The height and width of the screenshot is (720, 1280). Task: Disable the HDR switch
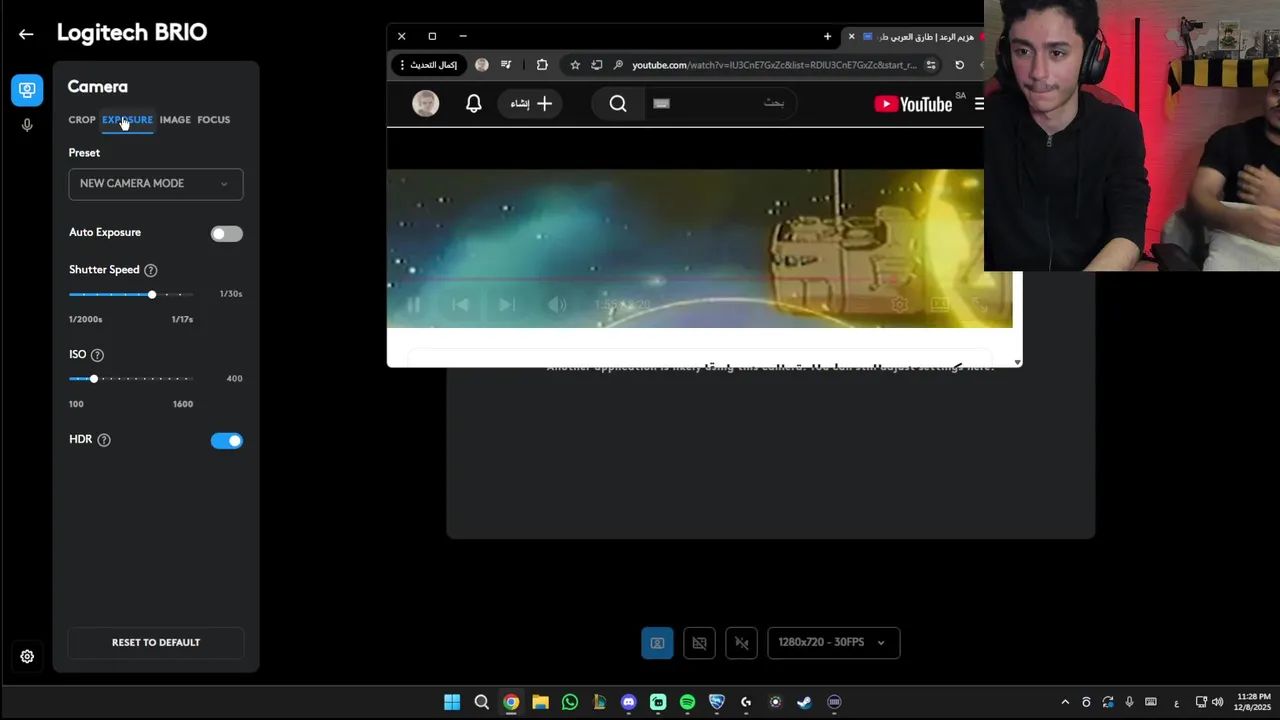[x=226, y=441]
